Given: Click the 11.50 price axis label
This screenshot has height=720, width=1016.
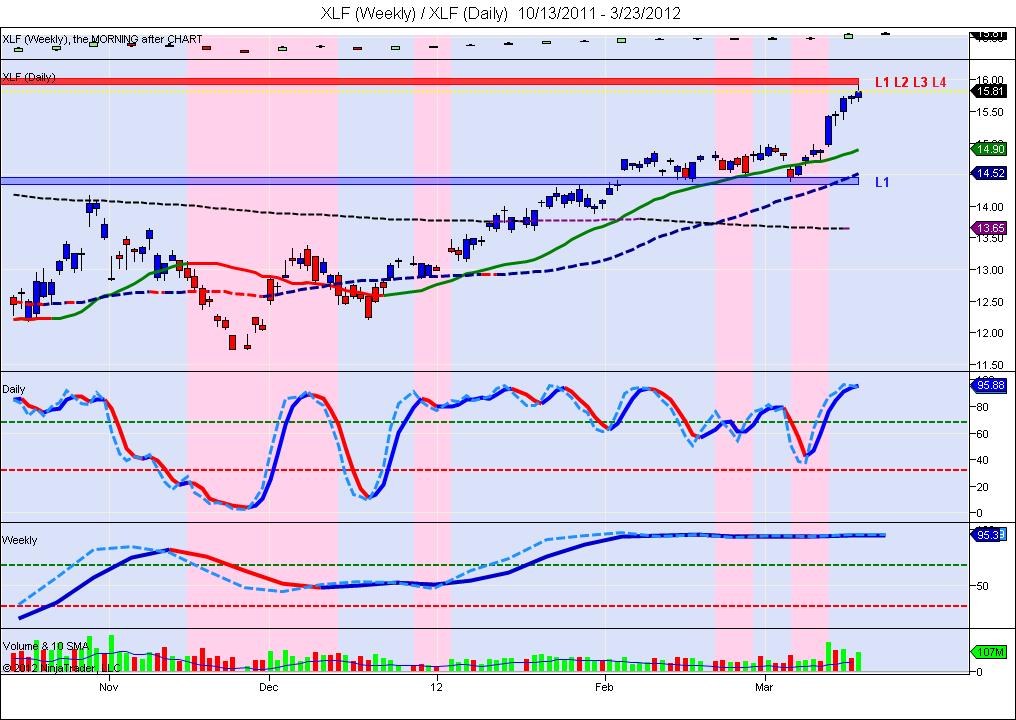Looking at the screenshot, I should click(x=991, y=365).
